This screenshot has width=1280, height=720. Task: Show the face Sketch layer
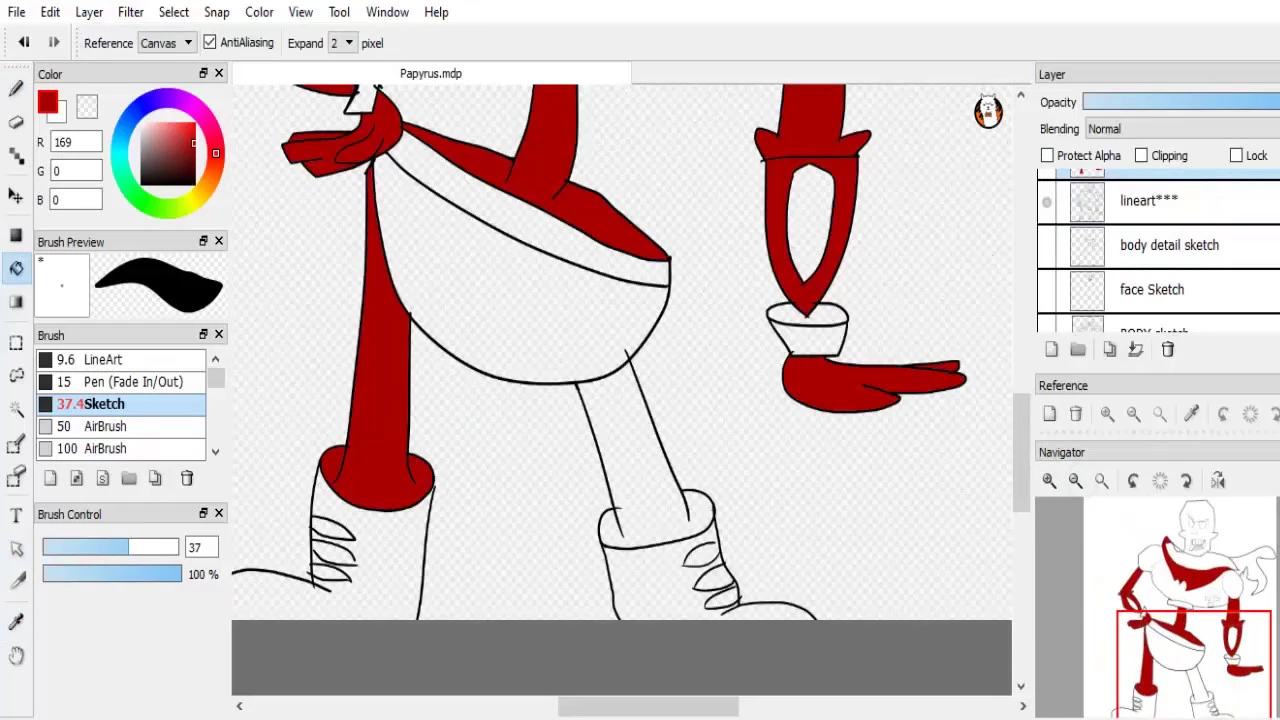pyautogui.click(x=1047, y=290)
